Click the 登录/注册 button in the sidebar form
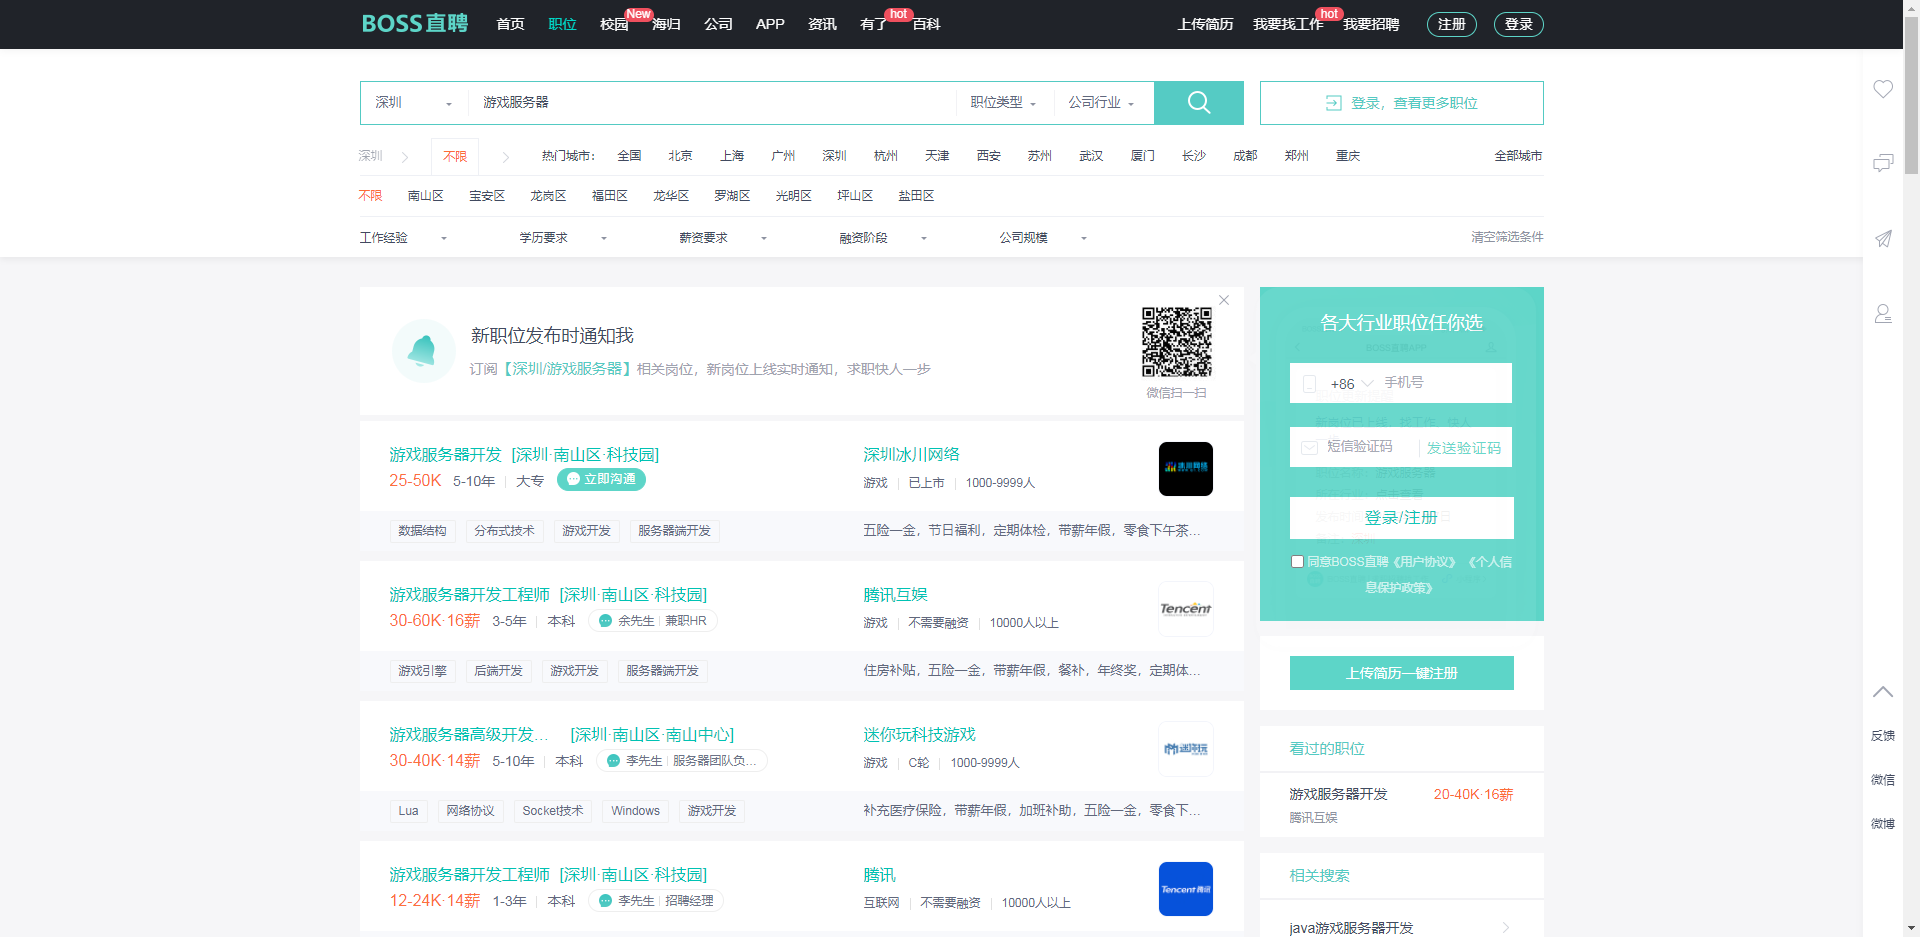This screenshot has width=1920, height=937. point(1401,518)
